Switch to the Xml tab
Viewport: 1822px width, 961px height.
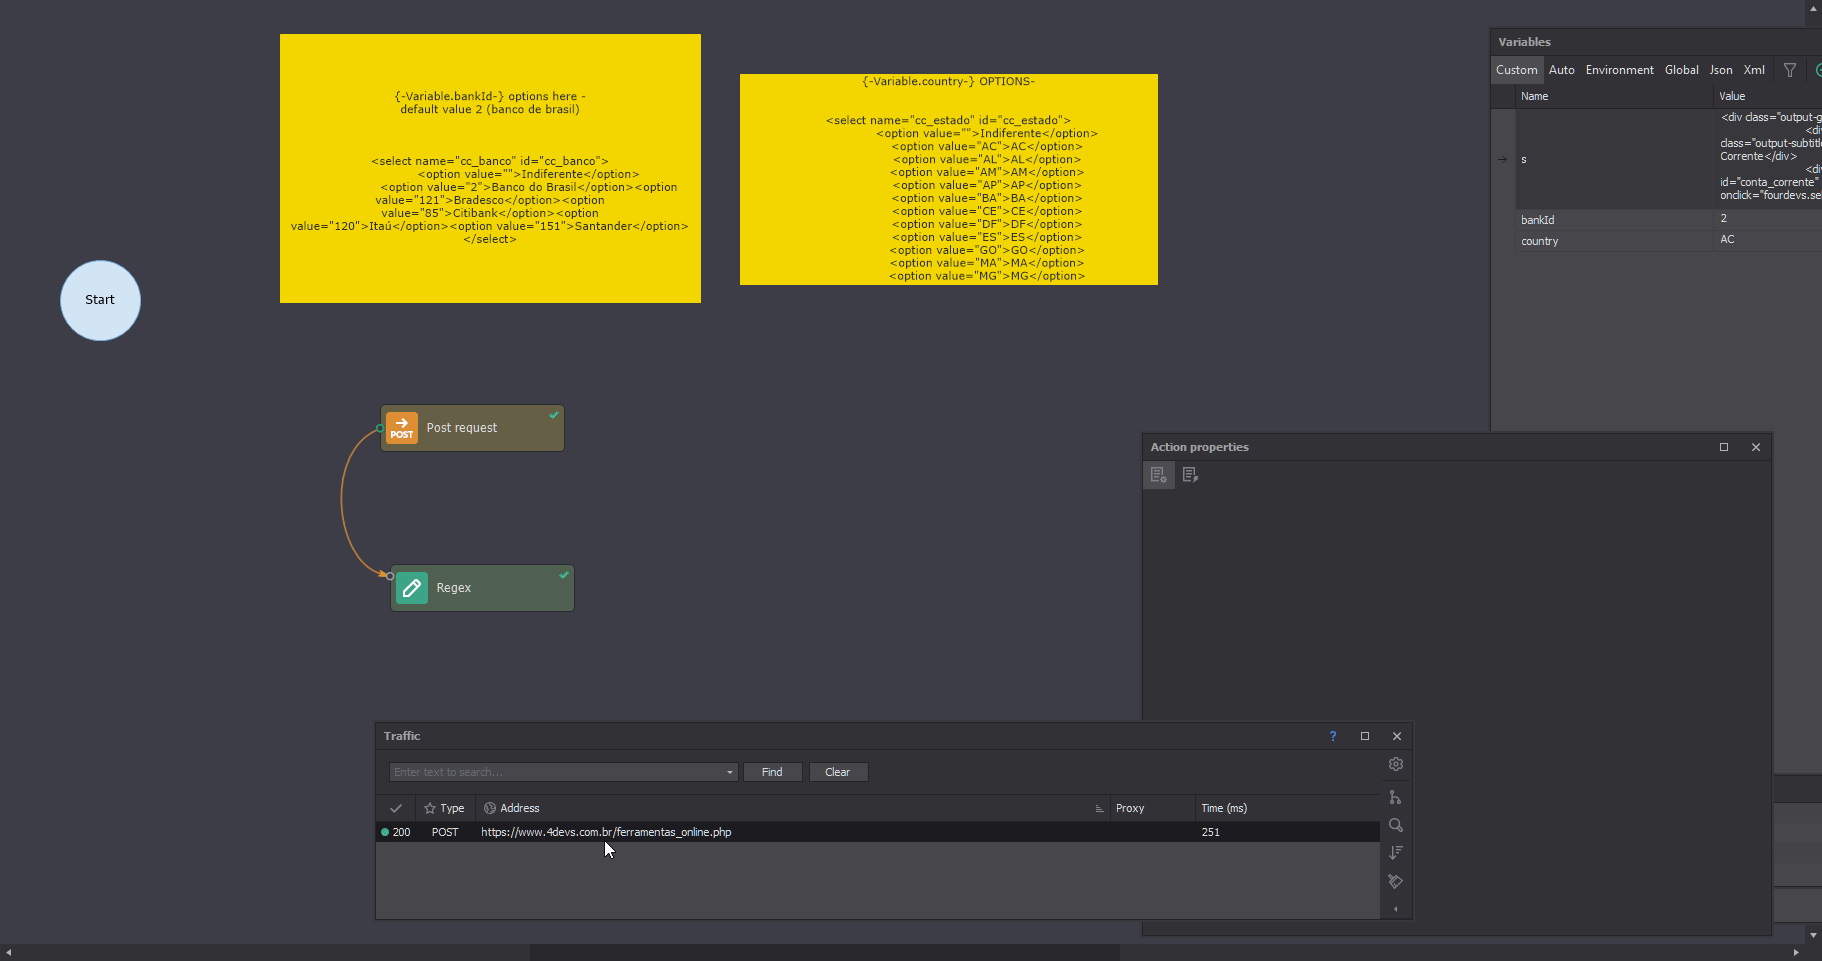1754,70
